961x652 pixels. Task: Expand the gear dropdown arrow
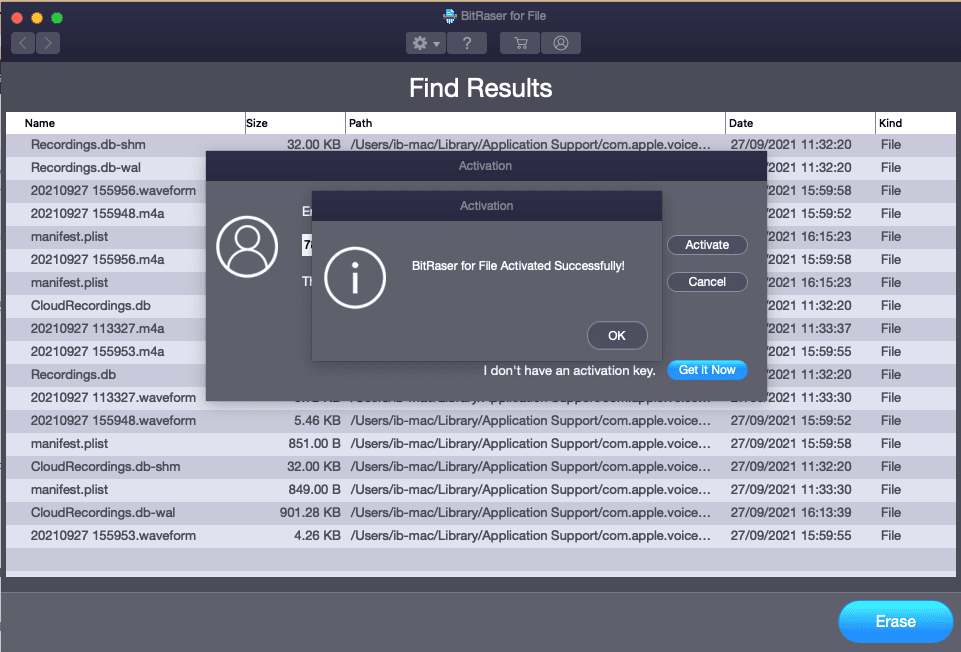(436, 44)
